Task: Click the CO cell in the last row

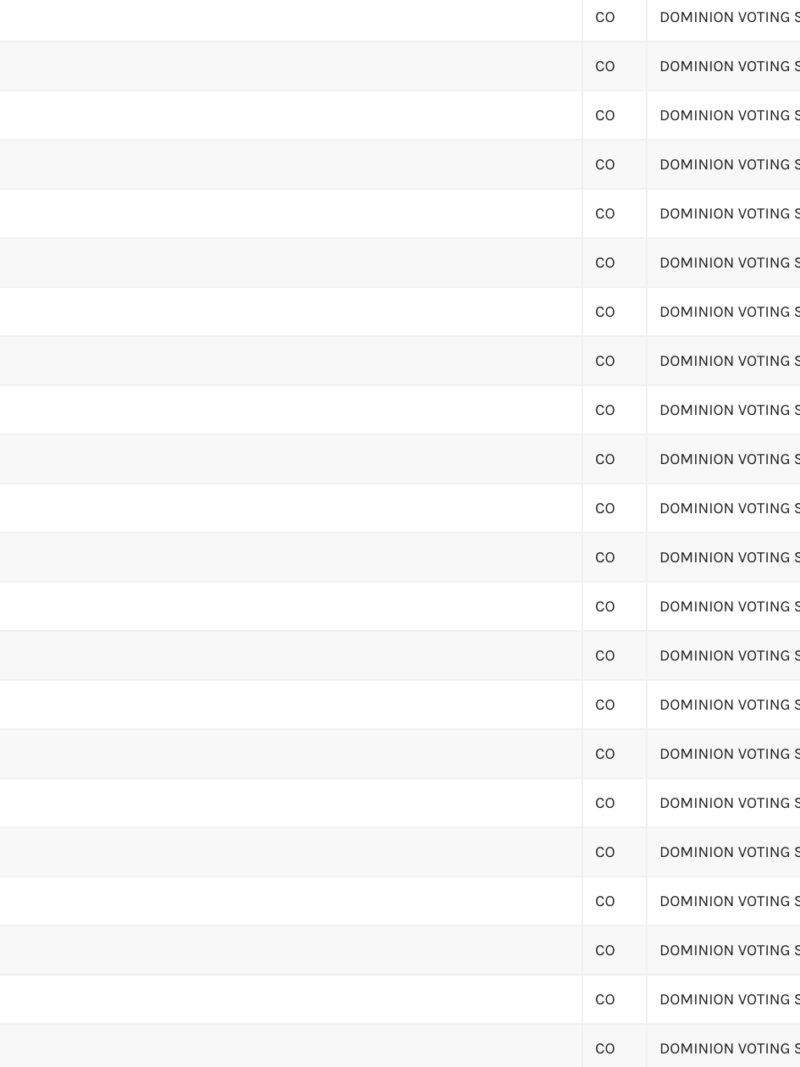Action: [x=604, y=1048]
